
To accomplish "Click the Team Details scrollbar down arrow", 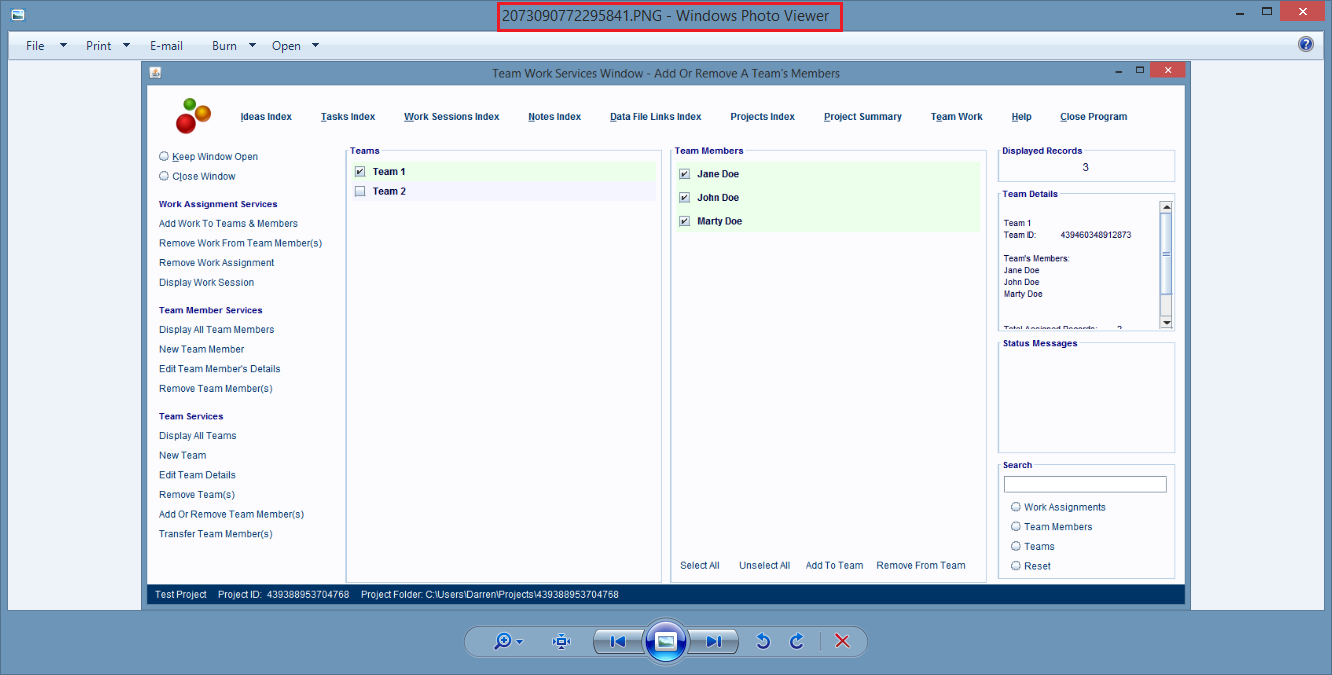I will click(x=1166, y=323).
